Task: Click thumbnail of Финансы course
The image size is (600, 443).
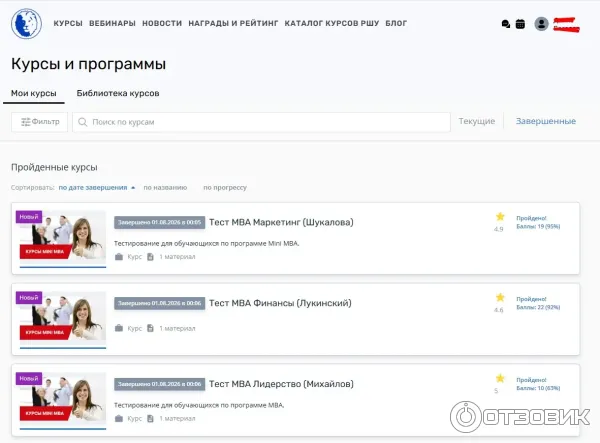Action: [x=63, y=318]
